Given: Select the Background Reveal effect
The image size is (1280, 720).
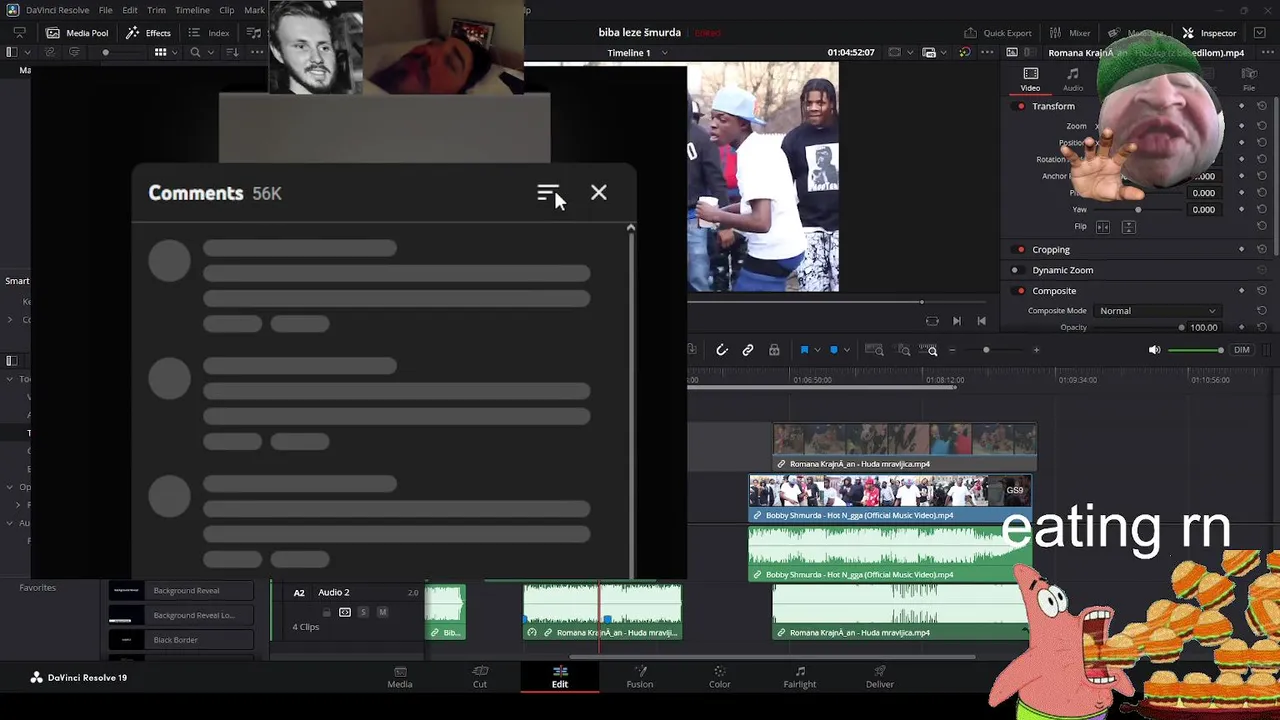Looking at the screenshot, I should [x=180, y=591].
